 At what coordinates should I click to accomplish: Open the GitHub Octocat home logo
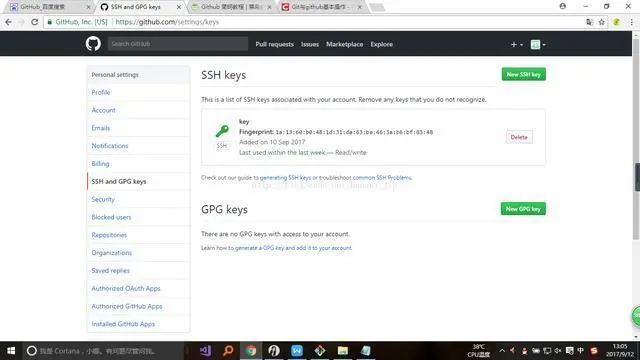point(93,44)
